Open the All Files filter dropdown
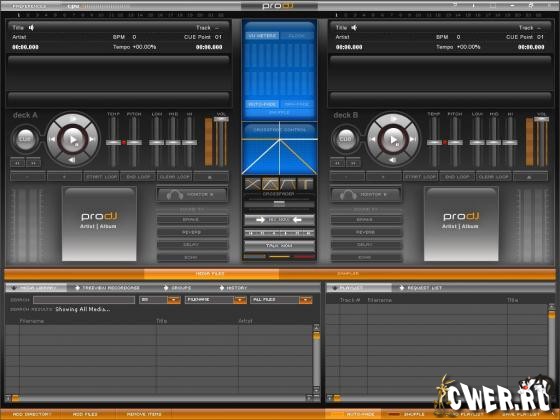This screenshot has width=560, height=420. point(306,300)
